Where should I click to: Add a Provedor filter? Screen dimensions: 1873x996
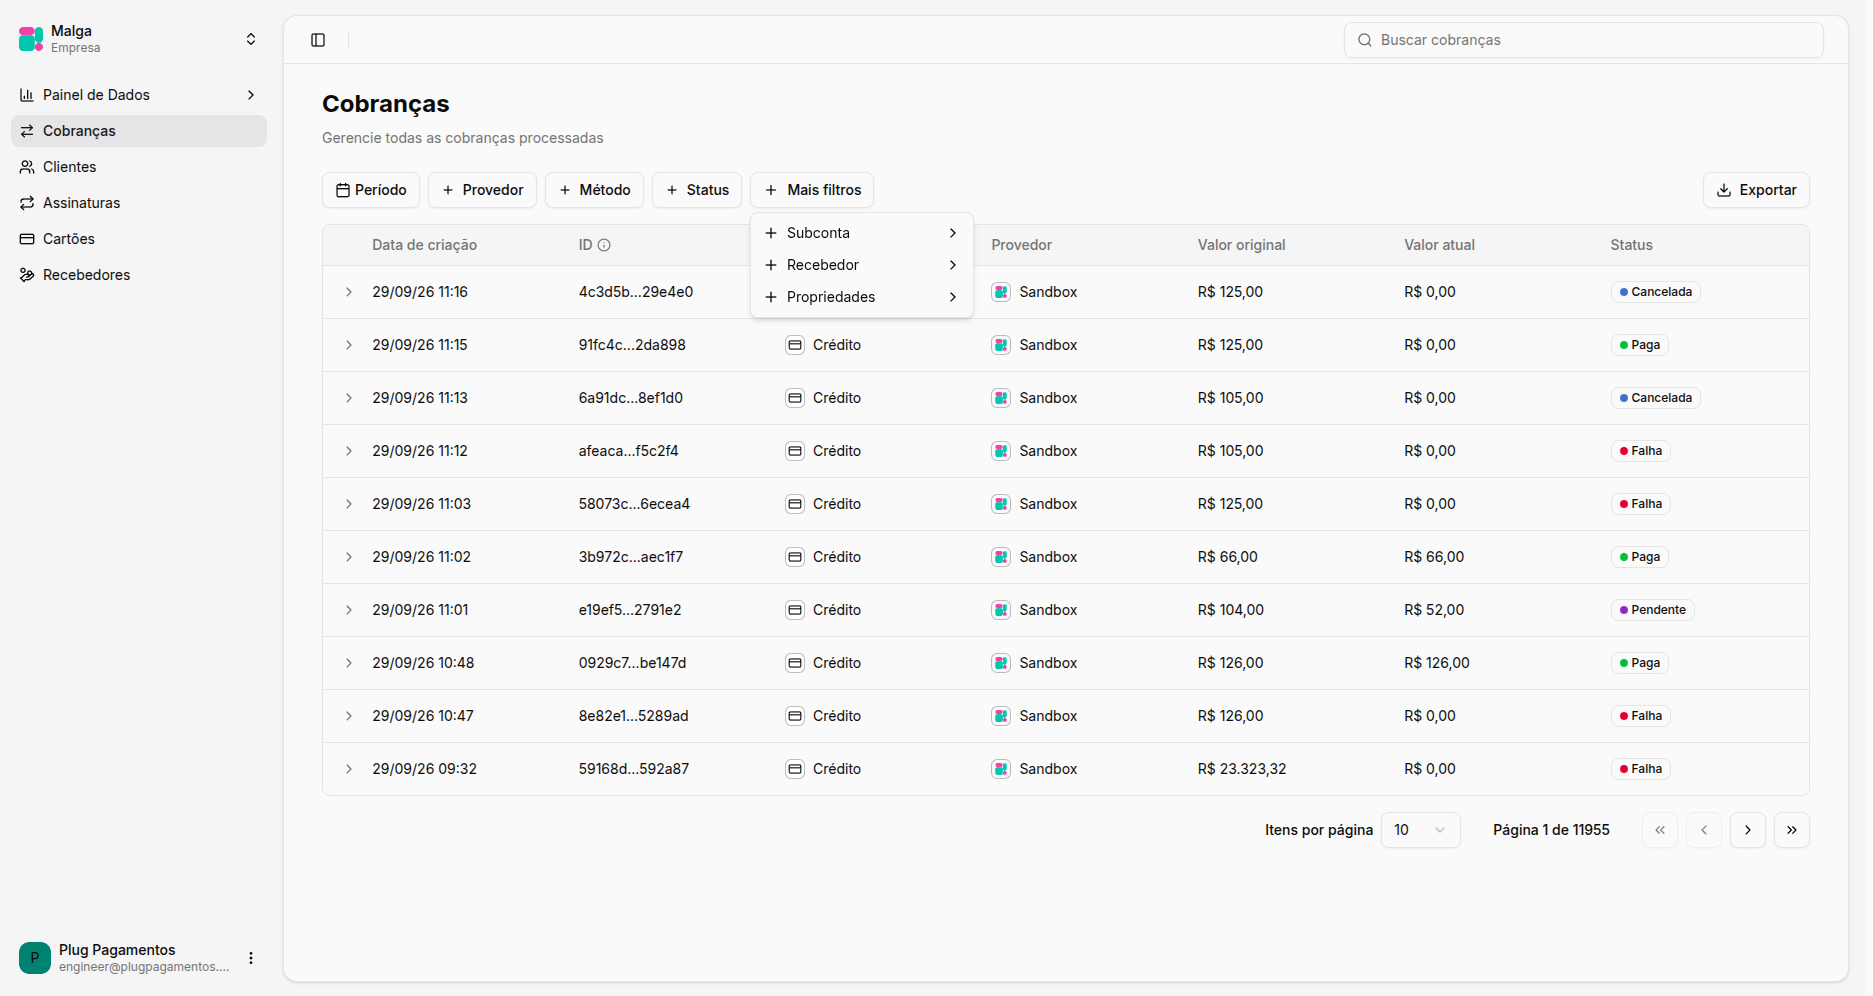(x=483, y=190)
